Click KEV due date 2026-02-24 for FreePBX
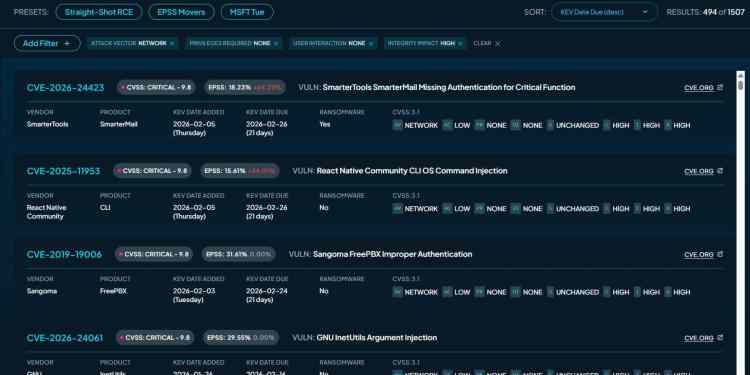The width and height of the screenshot is (750, 375). (267, 291)
